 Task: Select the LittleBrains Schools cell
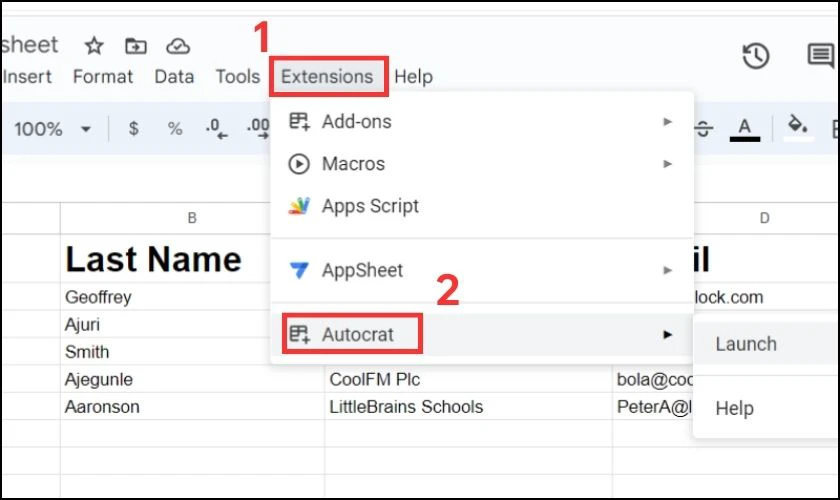click(x=468, y=407)
